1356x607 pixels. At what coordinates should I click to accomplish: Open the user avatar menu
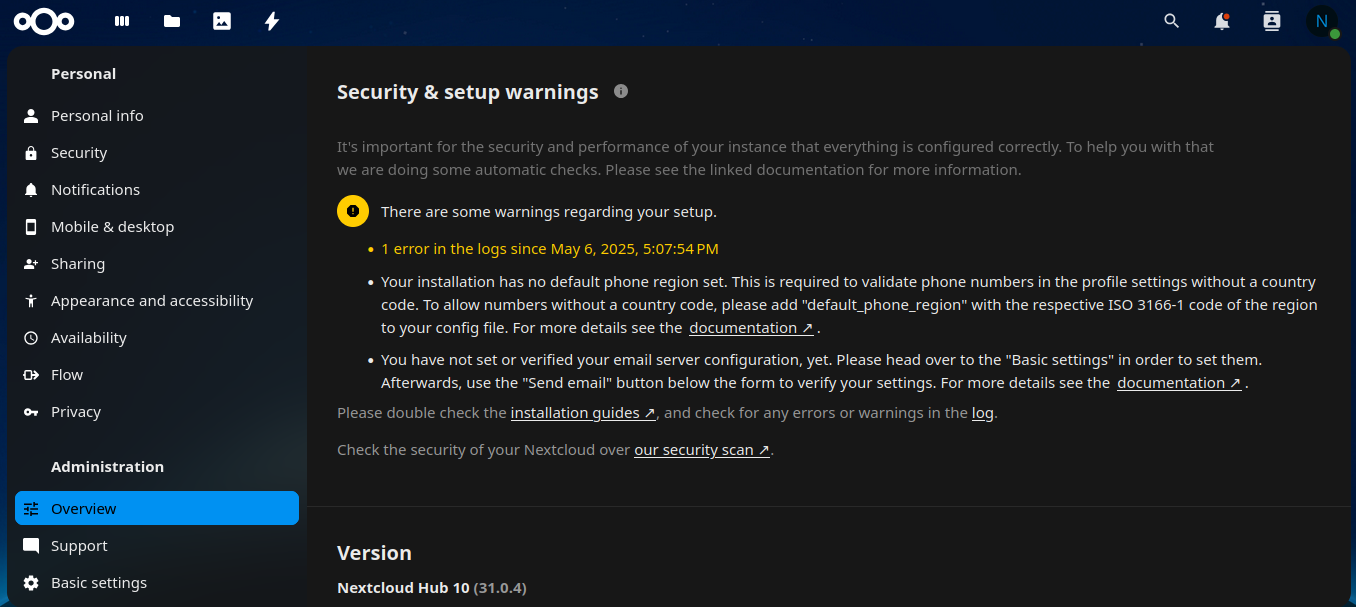tap(1322, 21)
